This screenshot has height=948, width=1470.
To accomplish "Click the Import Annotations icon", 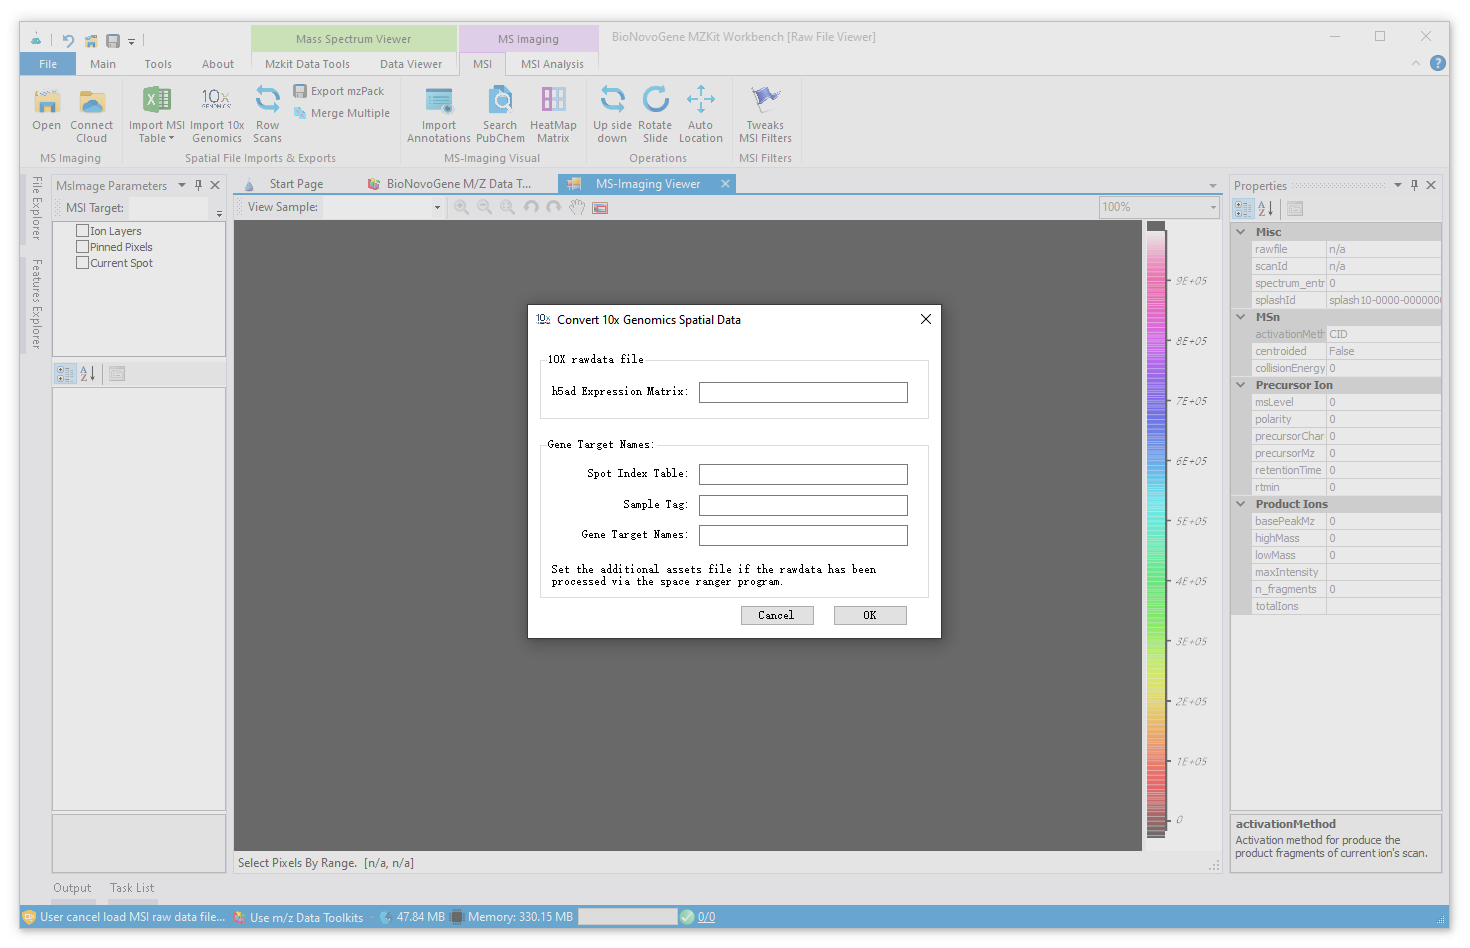I will coord(438,101).
